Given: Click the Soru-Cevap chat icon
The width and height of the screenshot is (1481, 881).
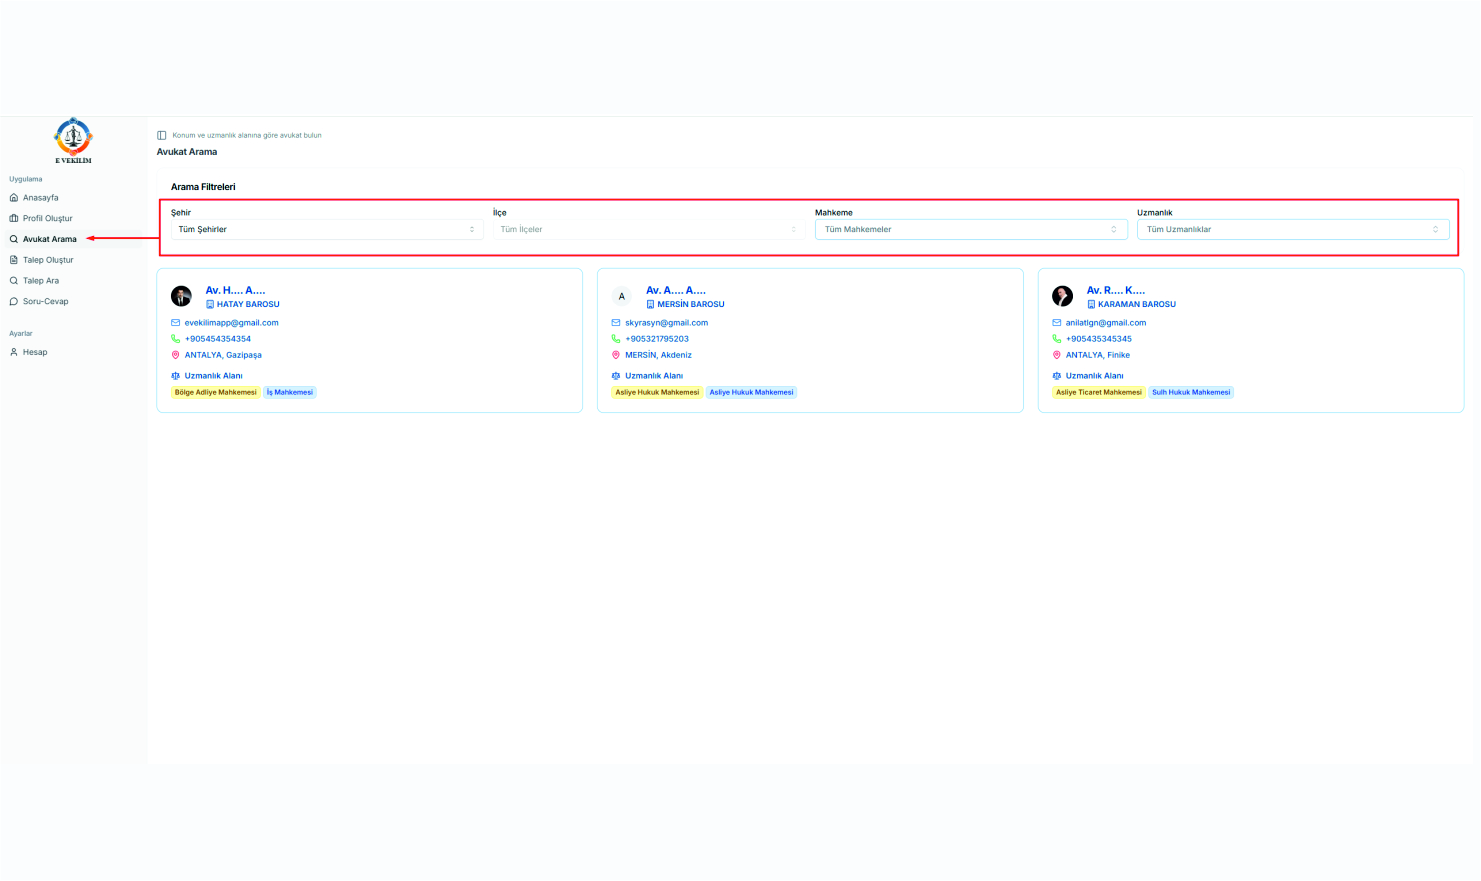Looking at the screenshot, I should pyautogui.click(x=14, y=301).
